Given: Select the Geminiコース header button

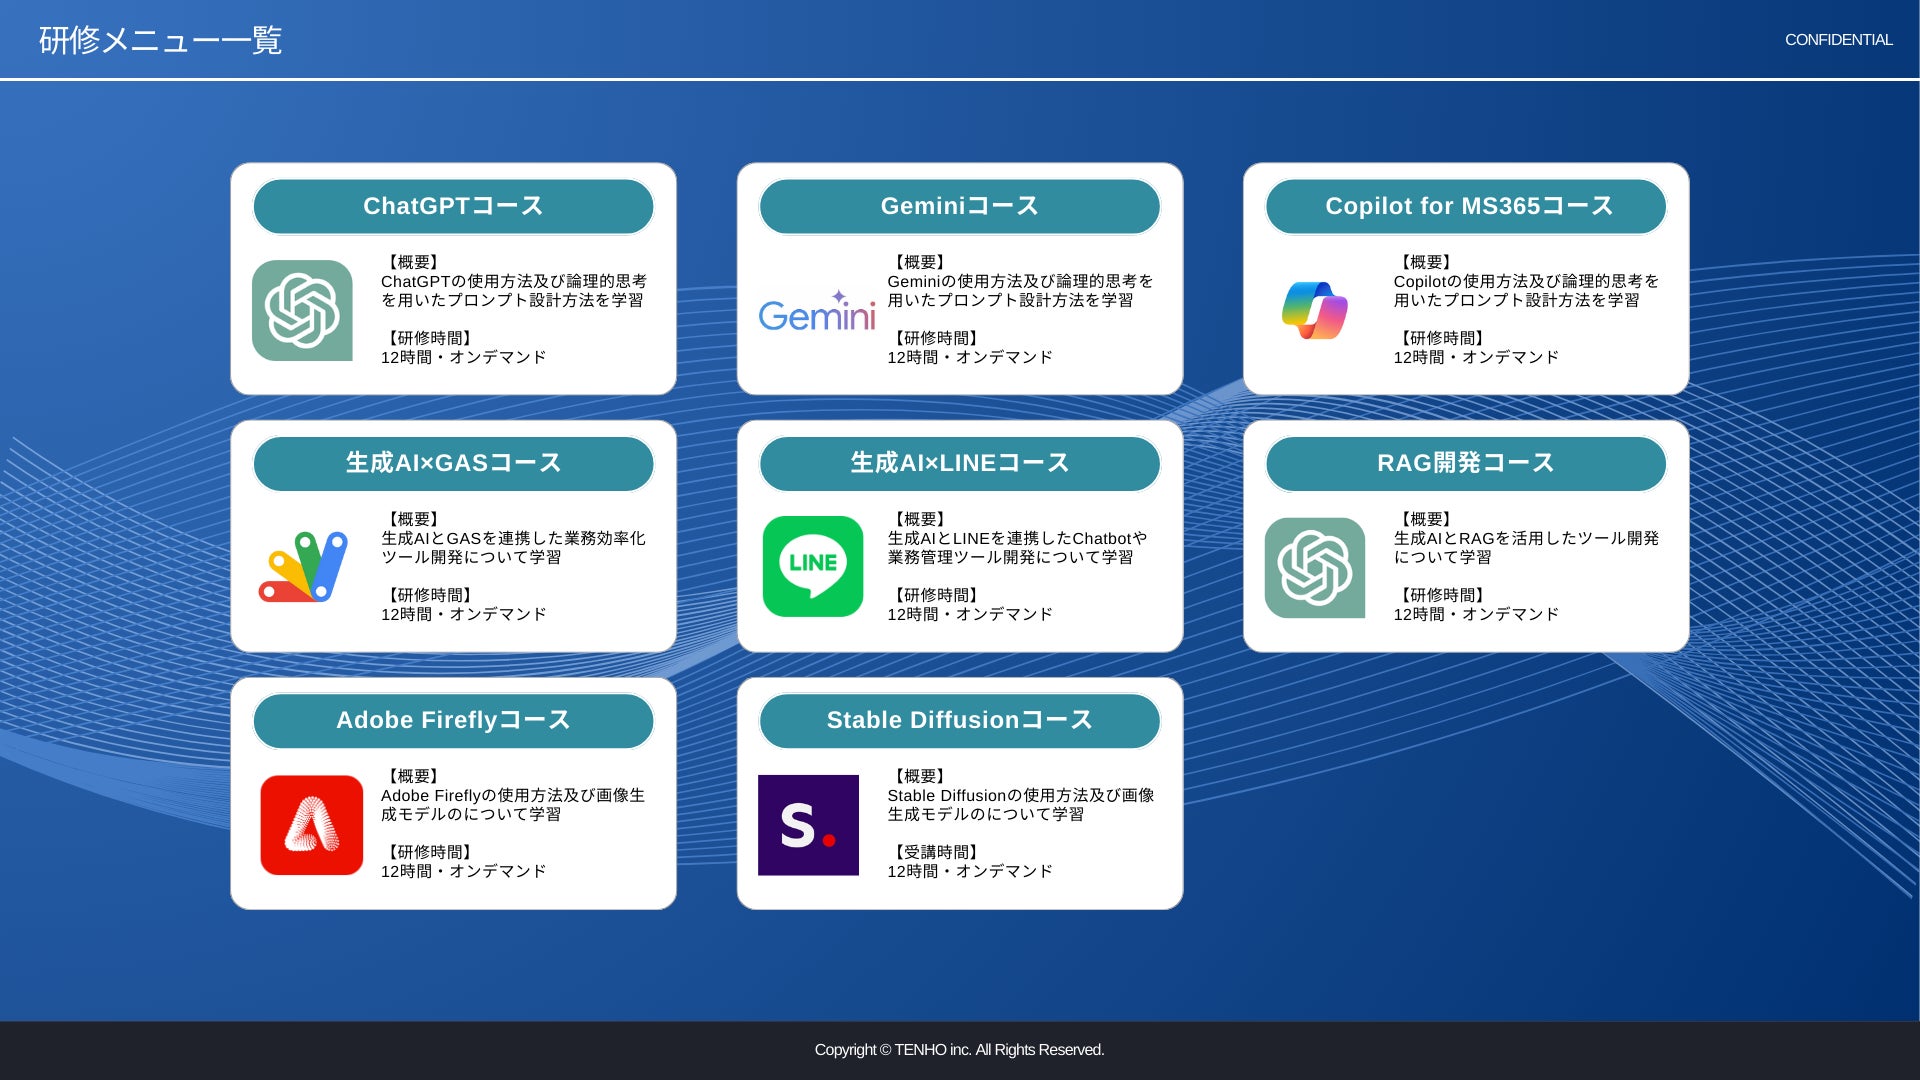Looking at the screenshot, I should pos(959,207).
